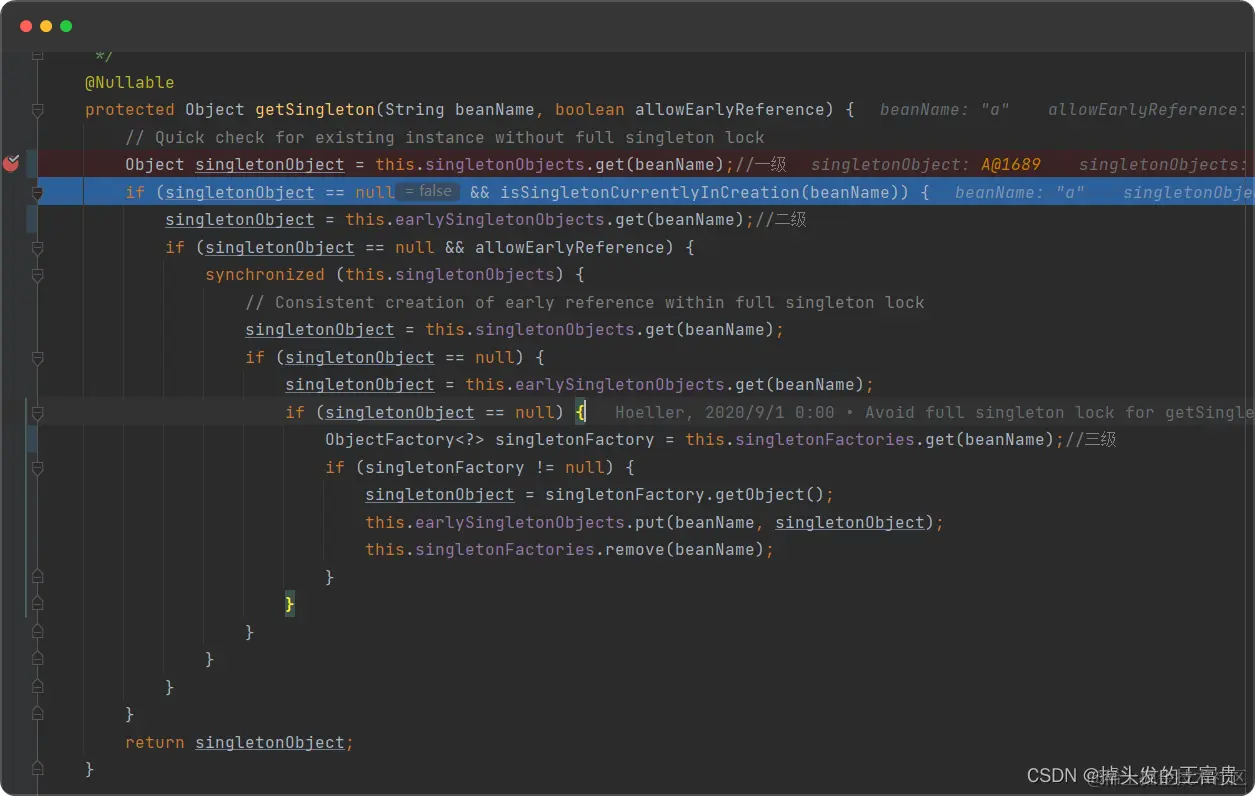Click the green maximize window button
1255x796 pixels.
(66, 26)
